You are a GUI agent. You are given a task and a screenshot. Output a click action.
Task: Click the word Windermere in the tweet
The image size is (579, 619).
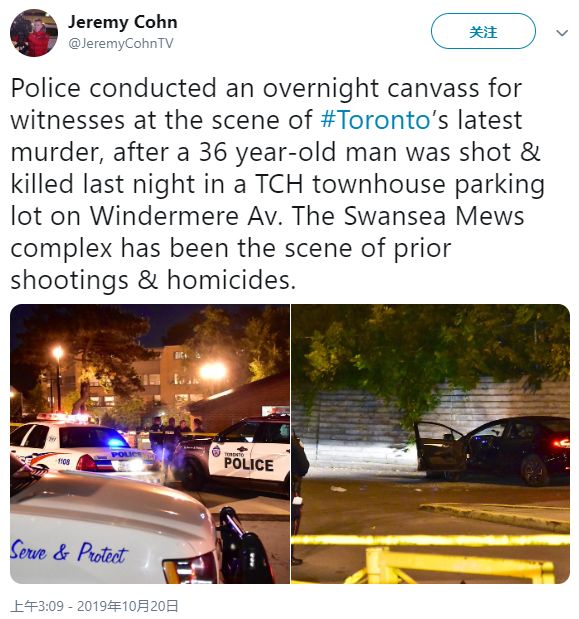pyautogui.click(x=164, y=216)
